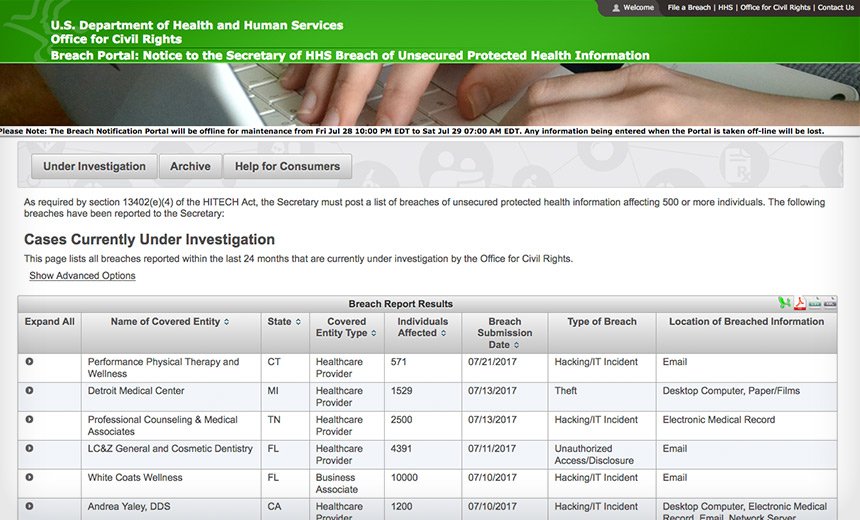Export results as CSV file
The image size is (860, 520).
tap(815, 303)
